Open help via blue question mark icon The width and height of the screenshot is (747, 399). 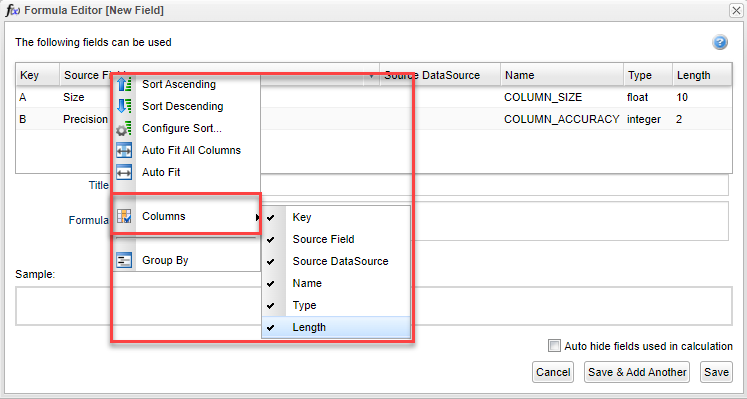[x=720, y=42]
